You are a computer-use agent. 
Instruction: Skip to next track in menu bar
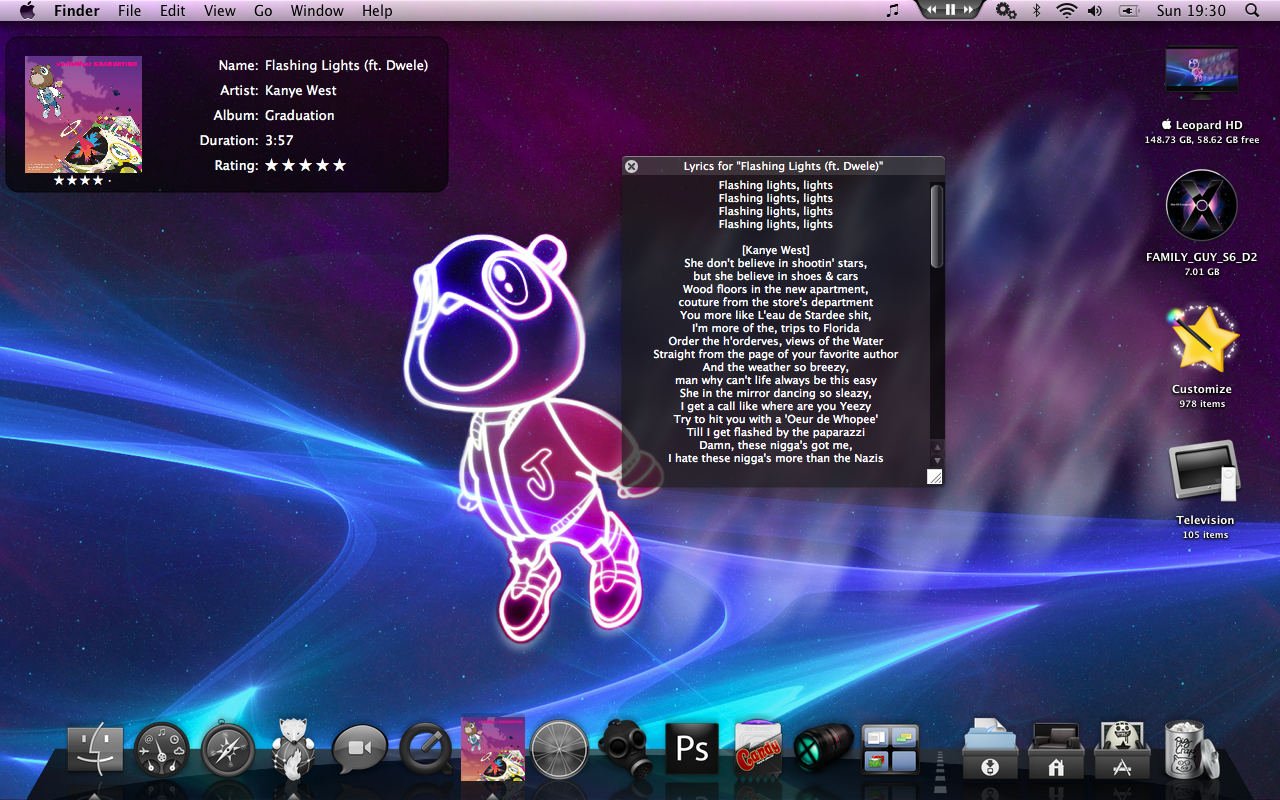[969, 9]
